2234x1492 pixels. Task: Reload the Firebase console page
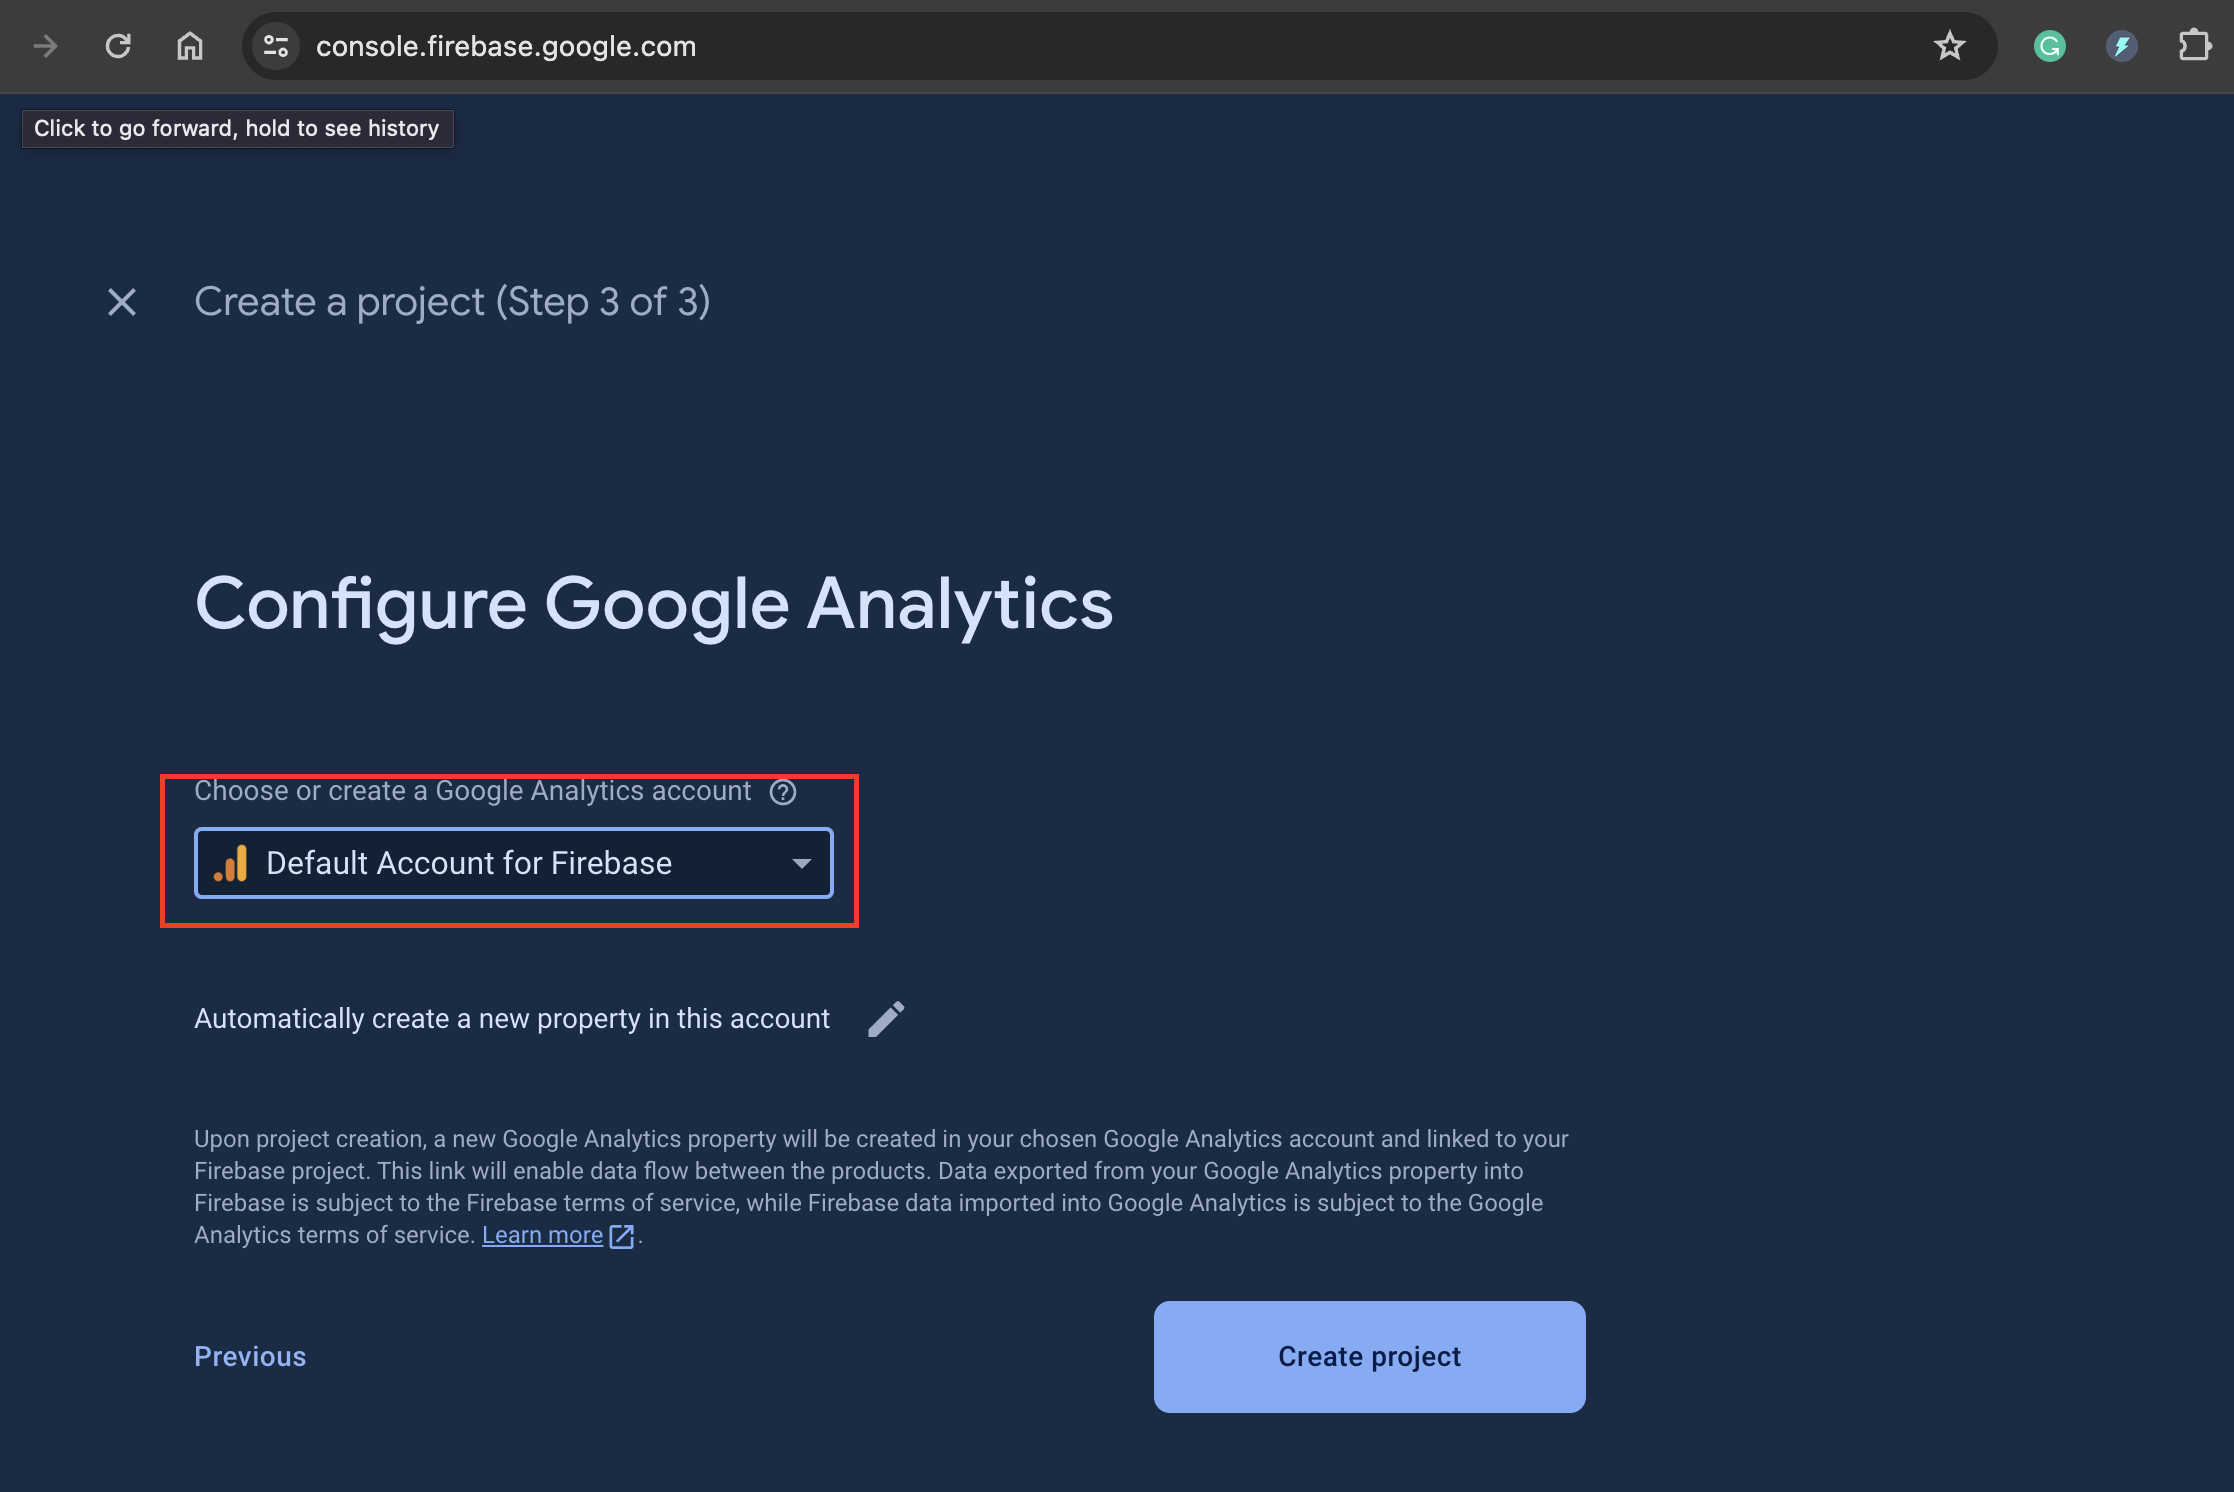coord(118,46)
